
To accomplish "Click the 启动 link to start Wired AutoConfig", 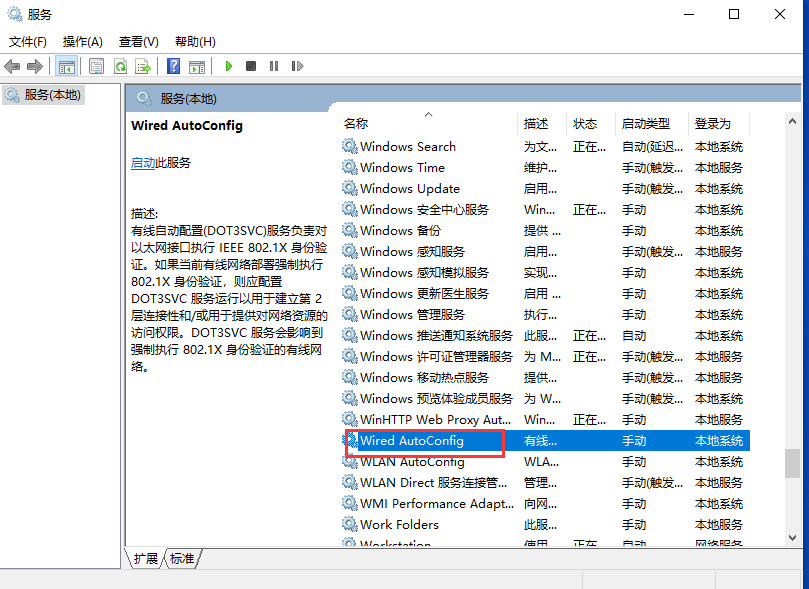I will click(x=141, y=163).
